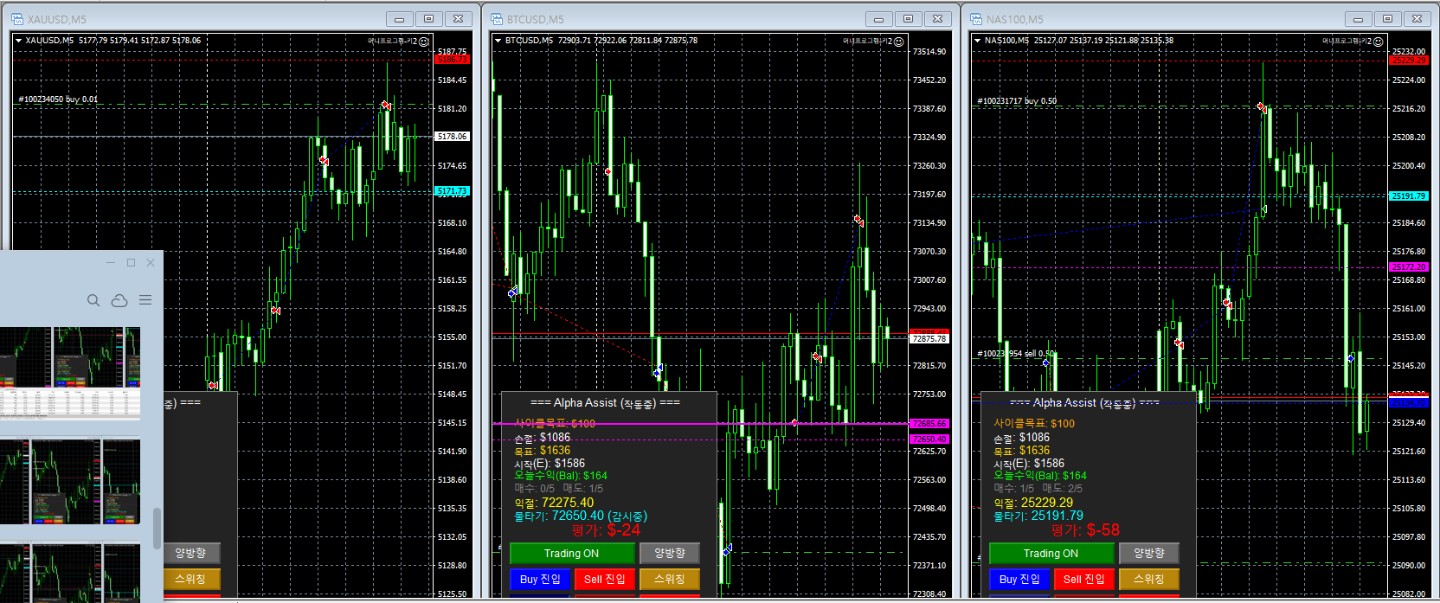Toggle 양방향 mode in the BTCUSD panel
The height and width of the screenshot is (603, 1440).
pos(669,553)
